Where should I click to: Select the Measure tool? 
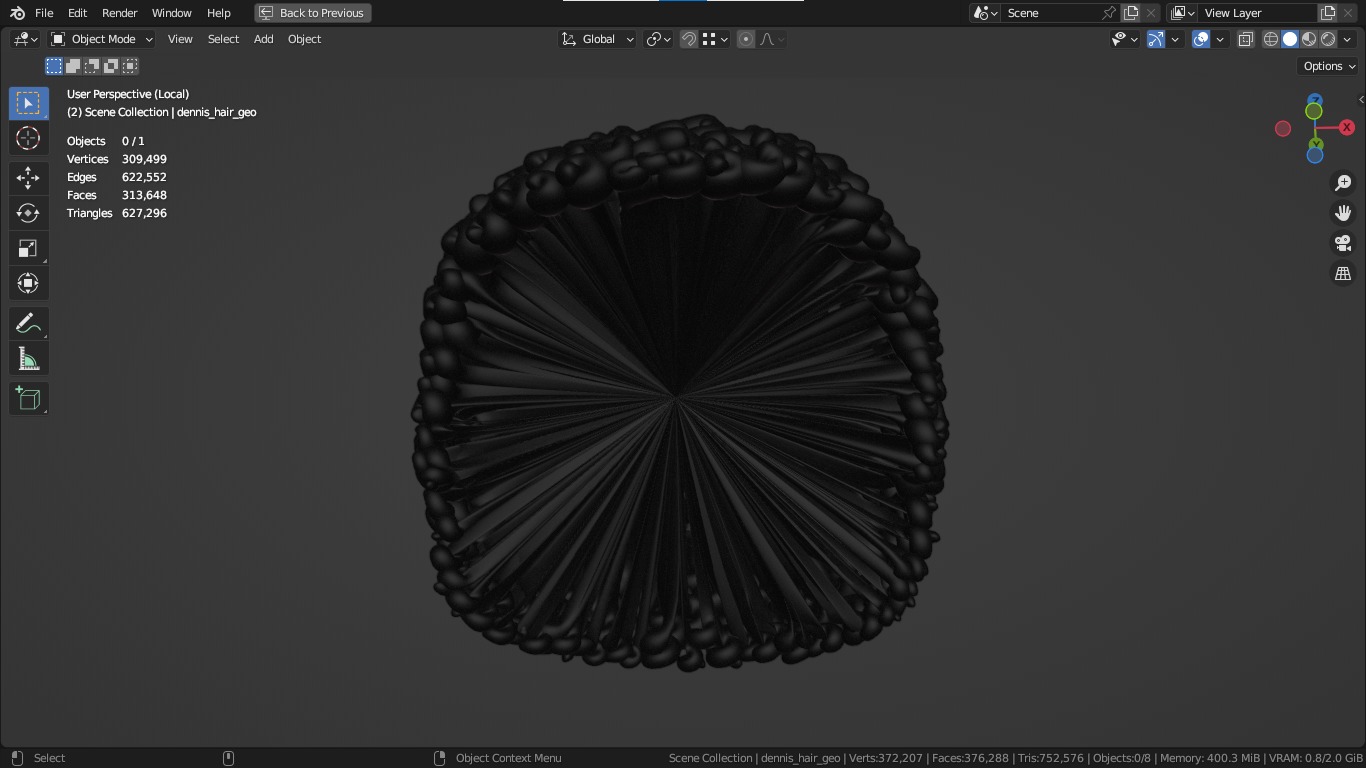(28, 359)
